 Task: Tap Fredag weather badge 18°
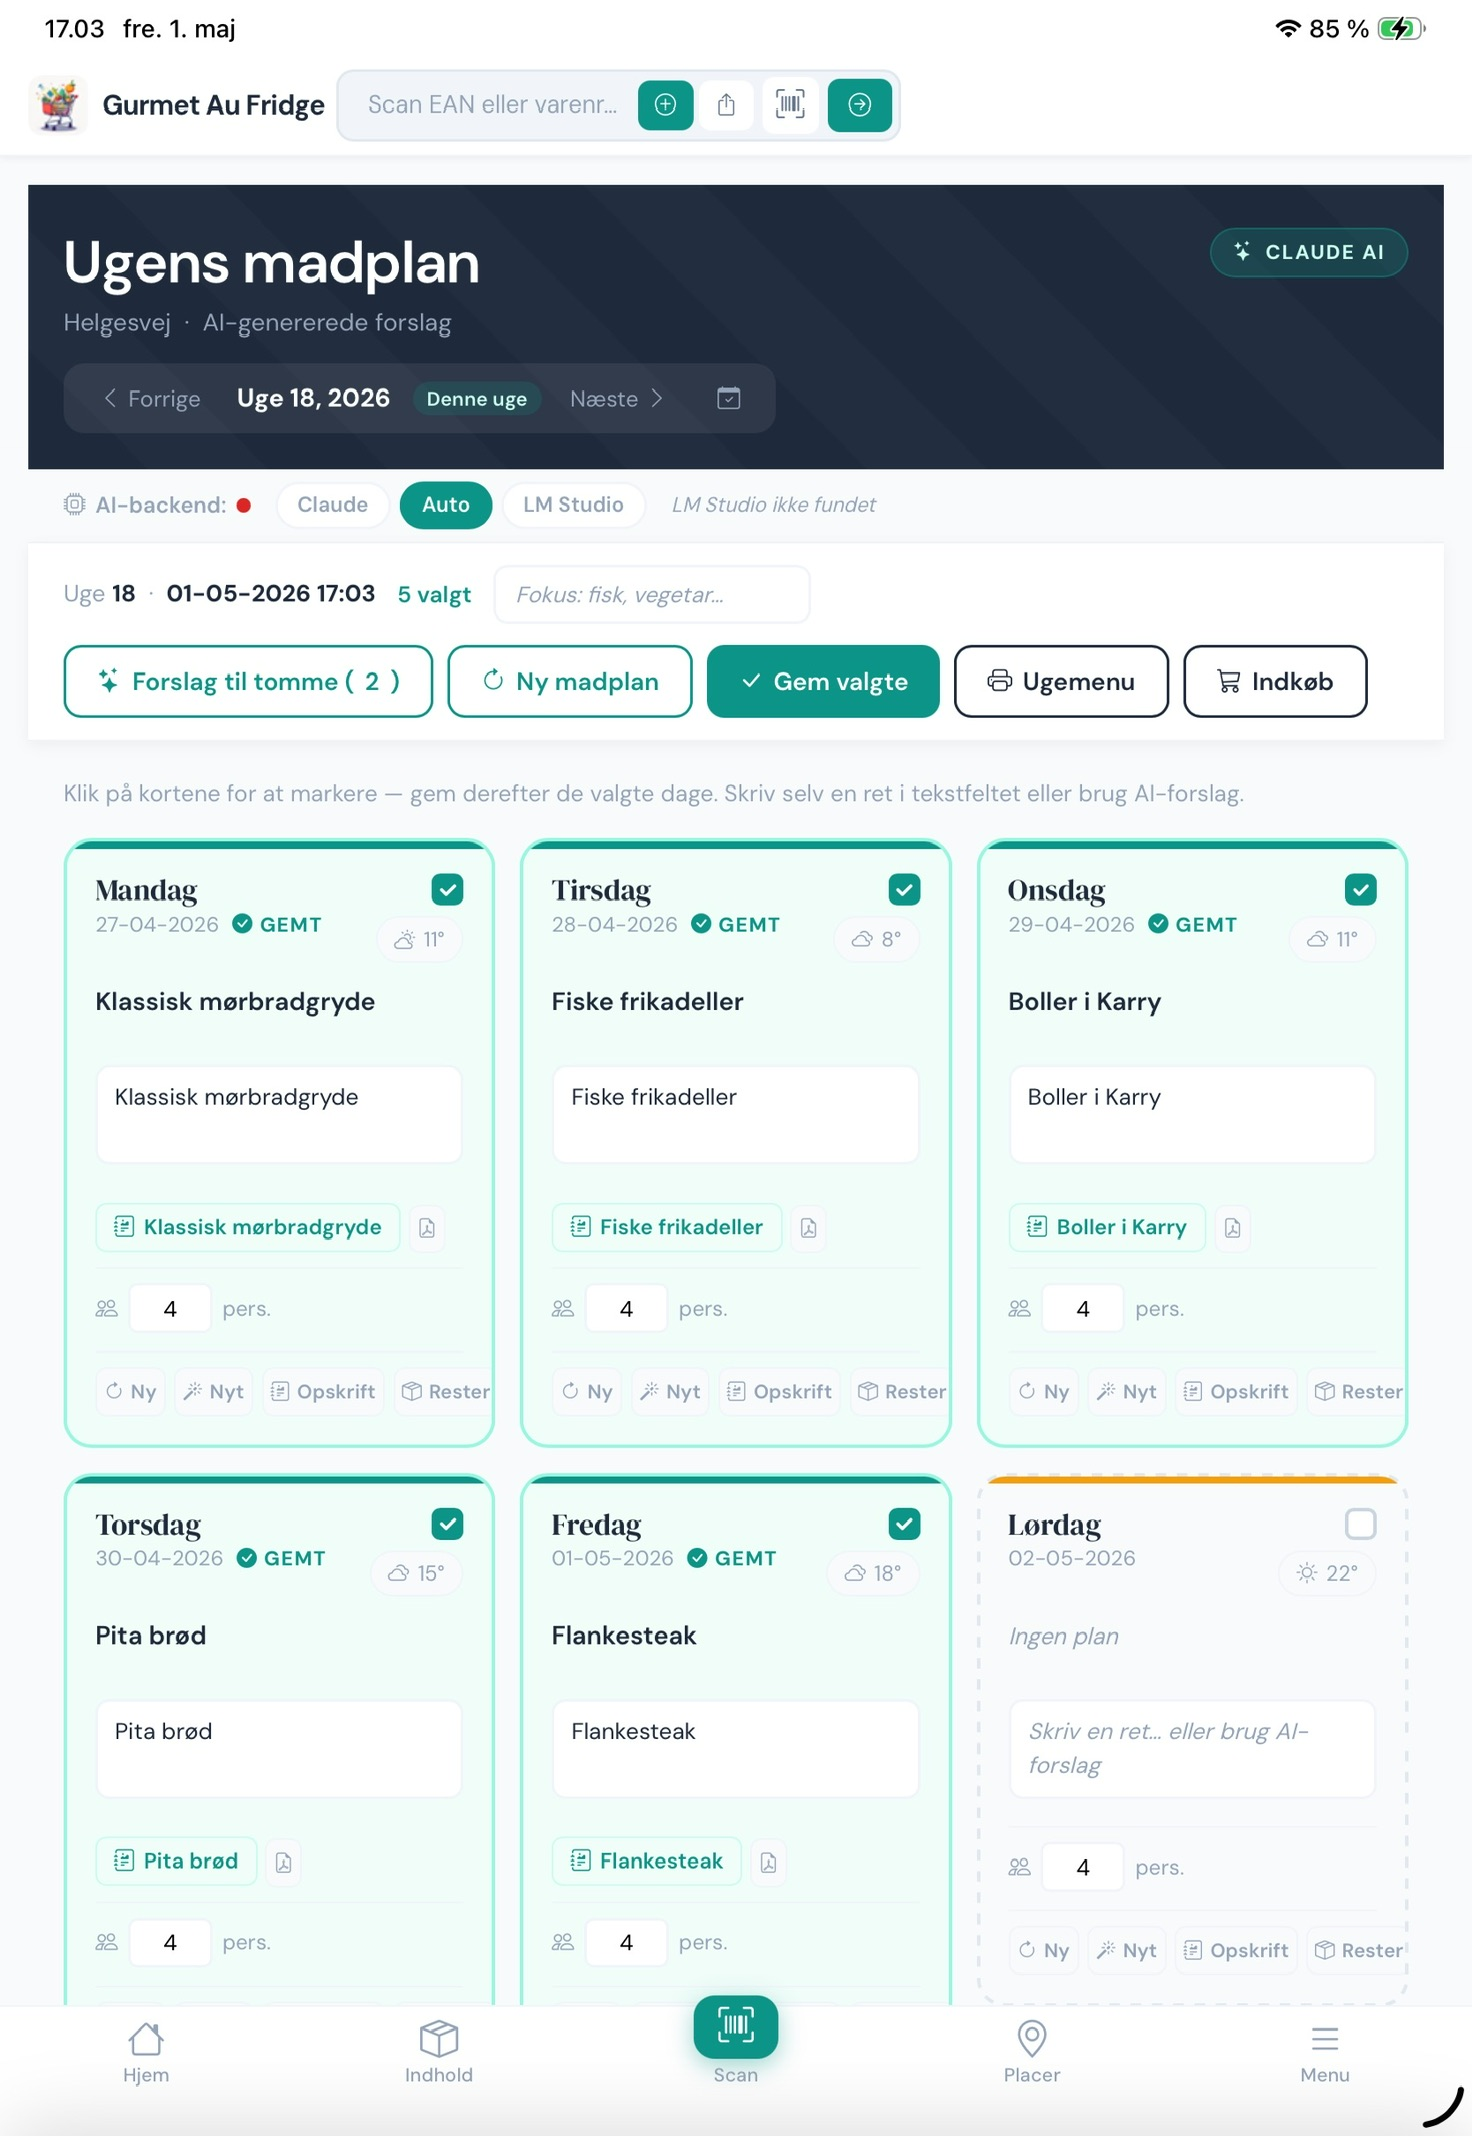click(873, 1573)
